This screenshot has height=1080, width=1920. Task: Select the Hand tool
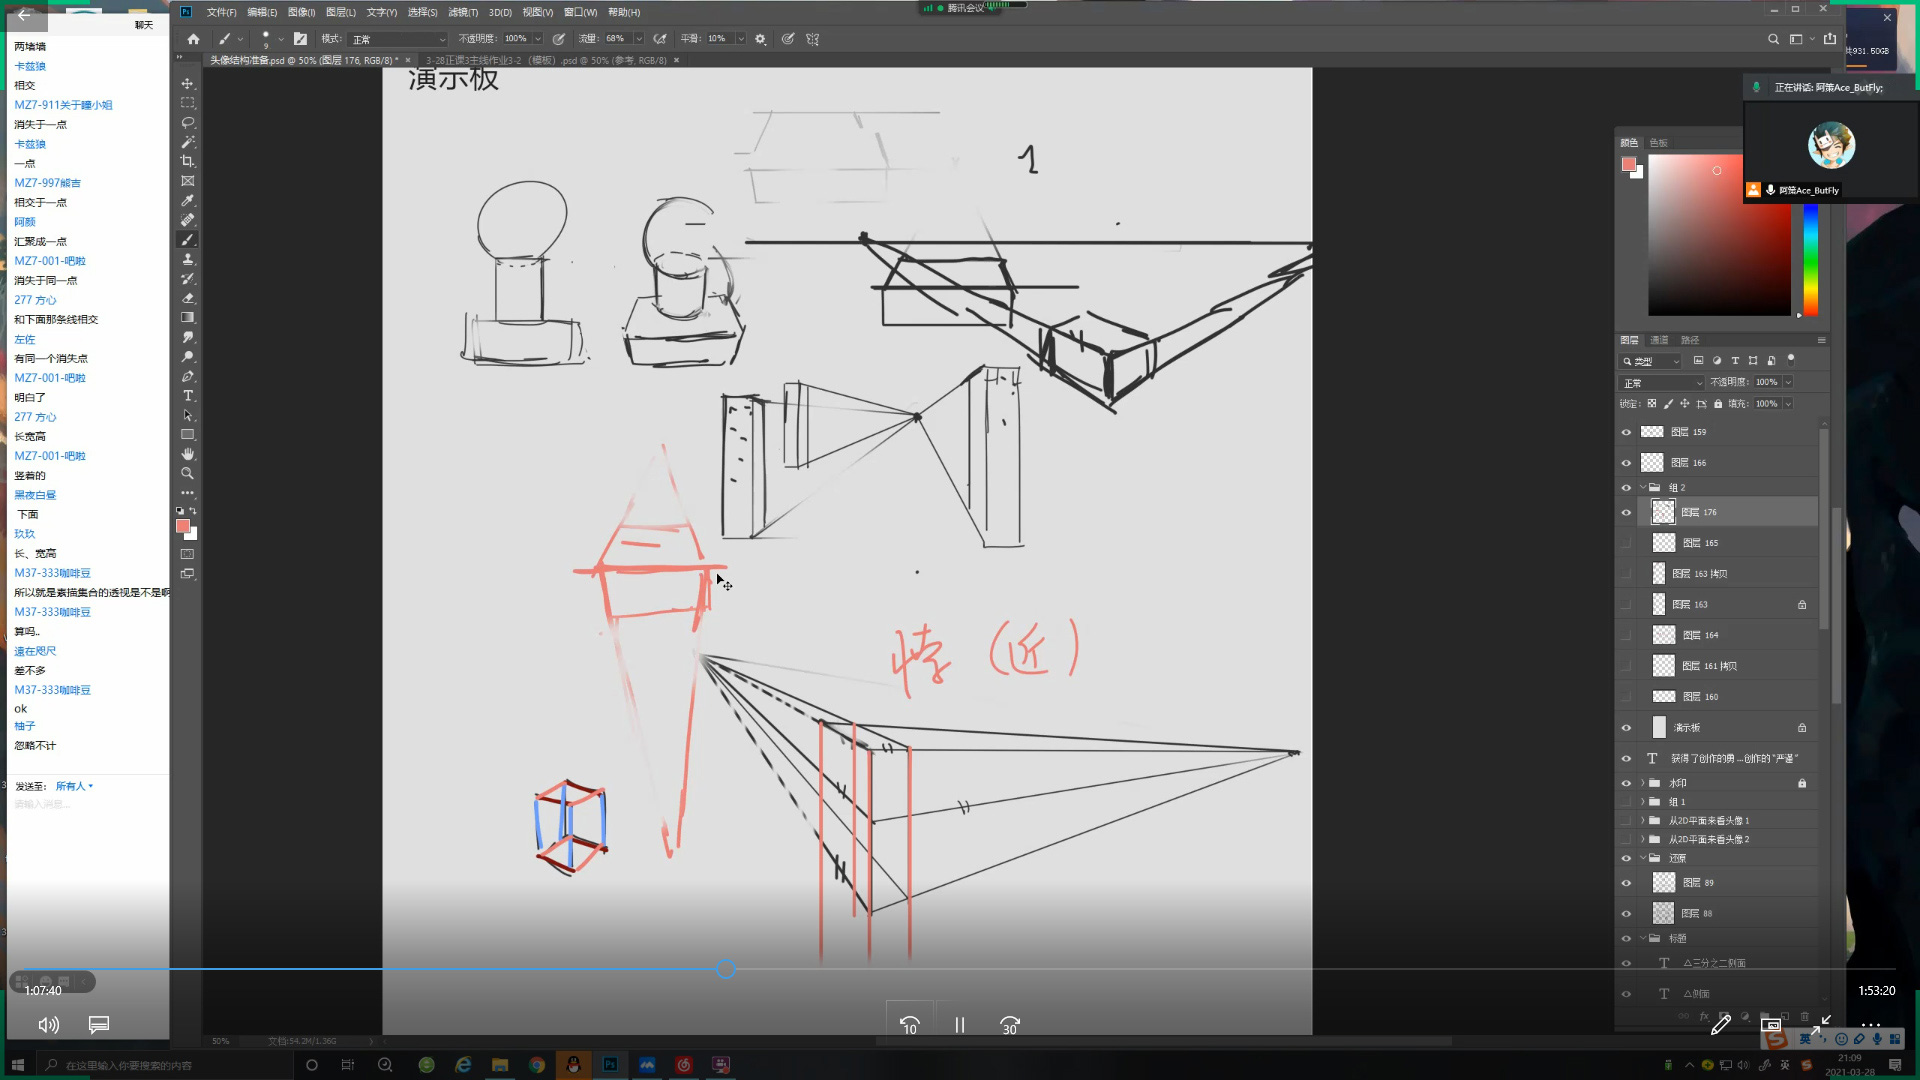tap(187, 454)
